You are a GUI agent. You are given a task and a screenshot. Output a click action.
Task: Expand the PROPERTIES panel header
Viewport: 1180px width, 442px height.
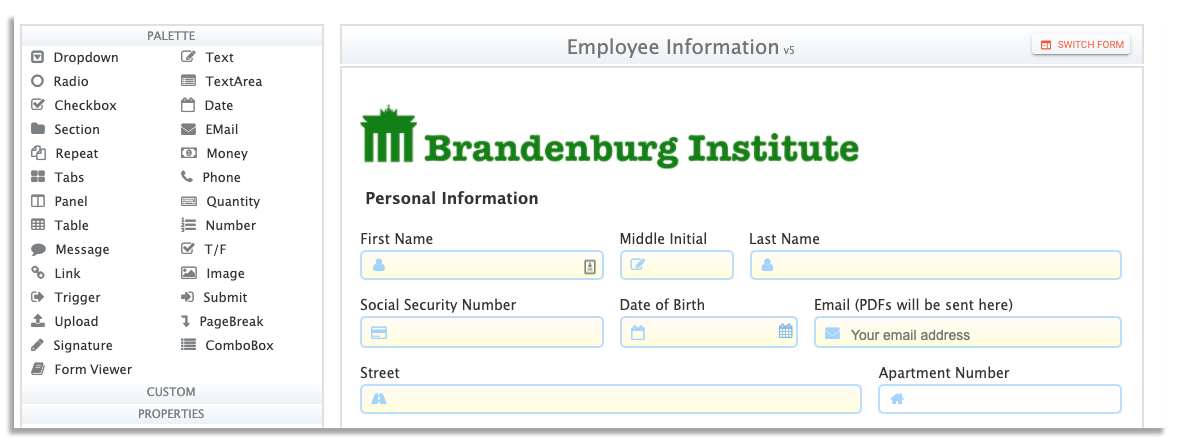point(172,413)
